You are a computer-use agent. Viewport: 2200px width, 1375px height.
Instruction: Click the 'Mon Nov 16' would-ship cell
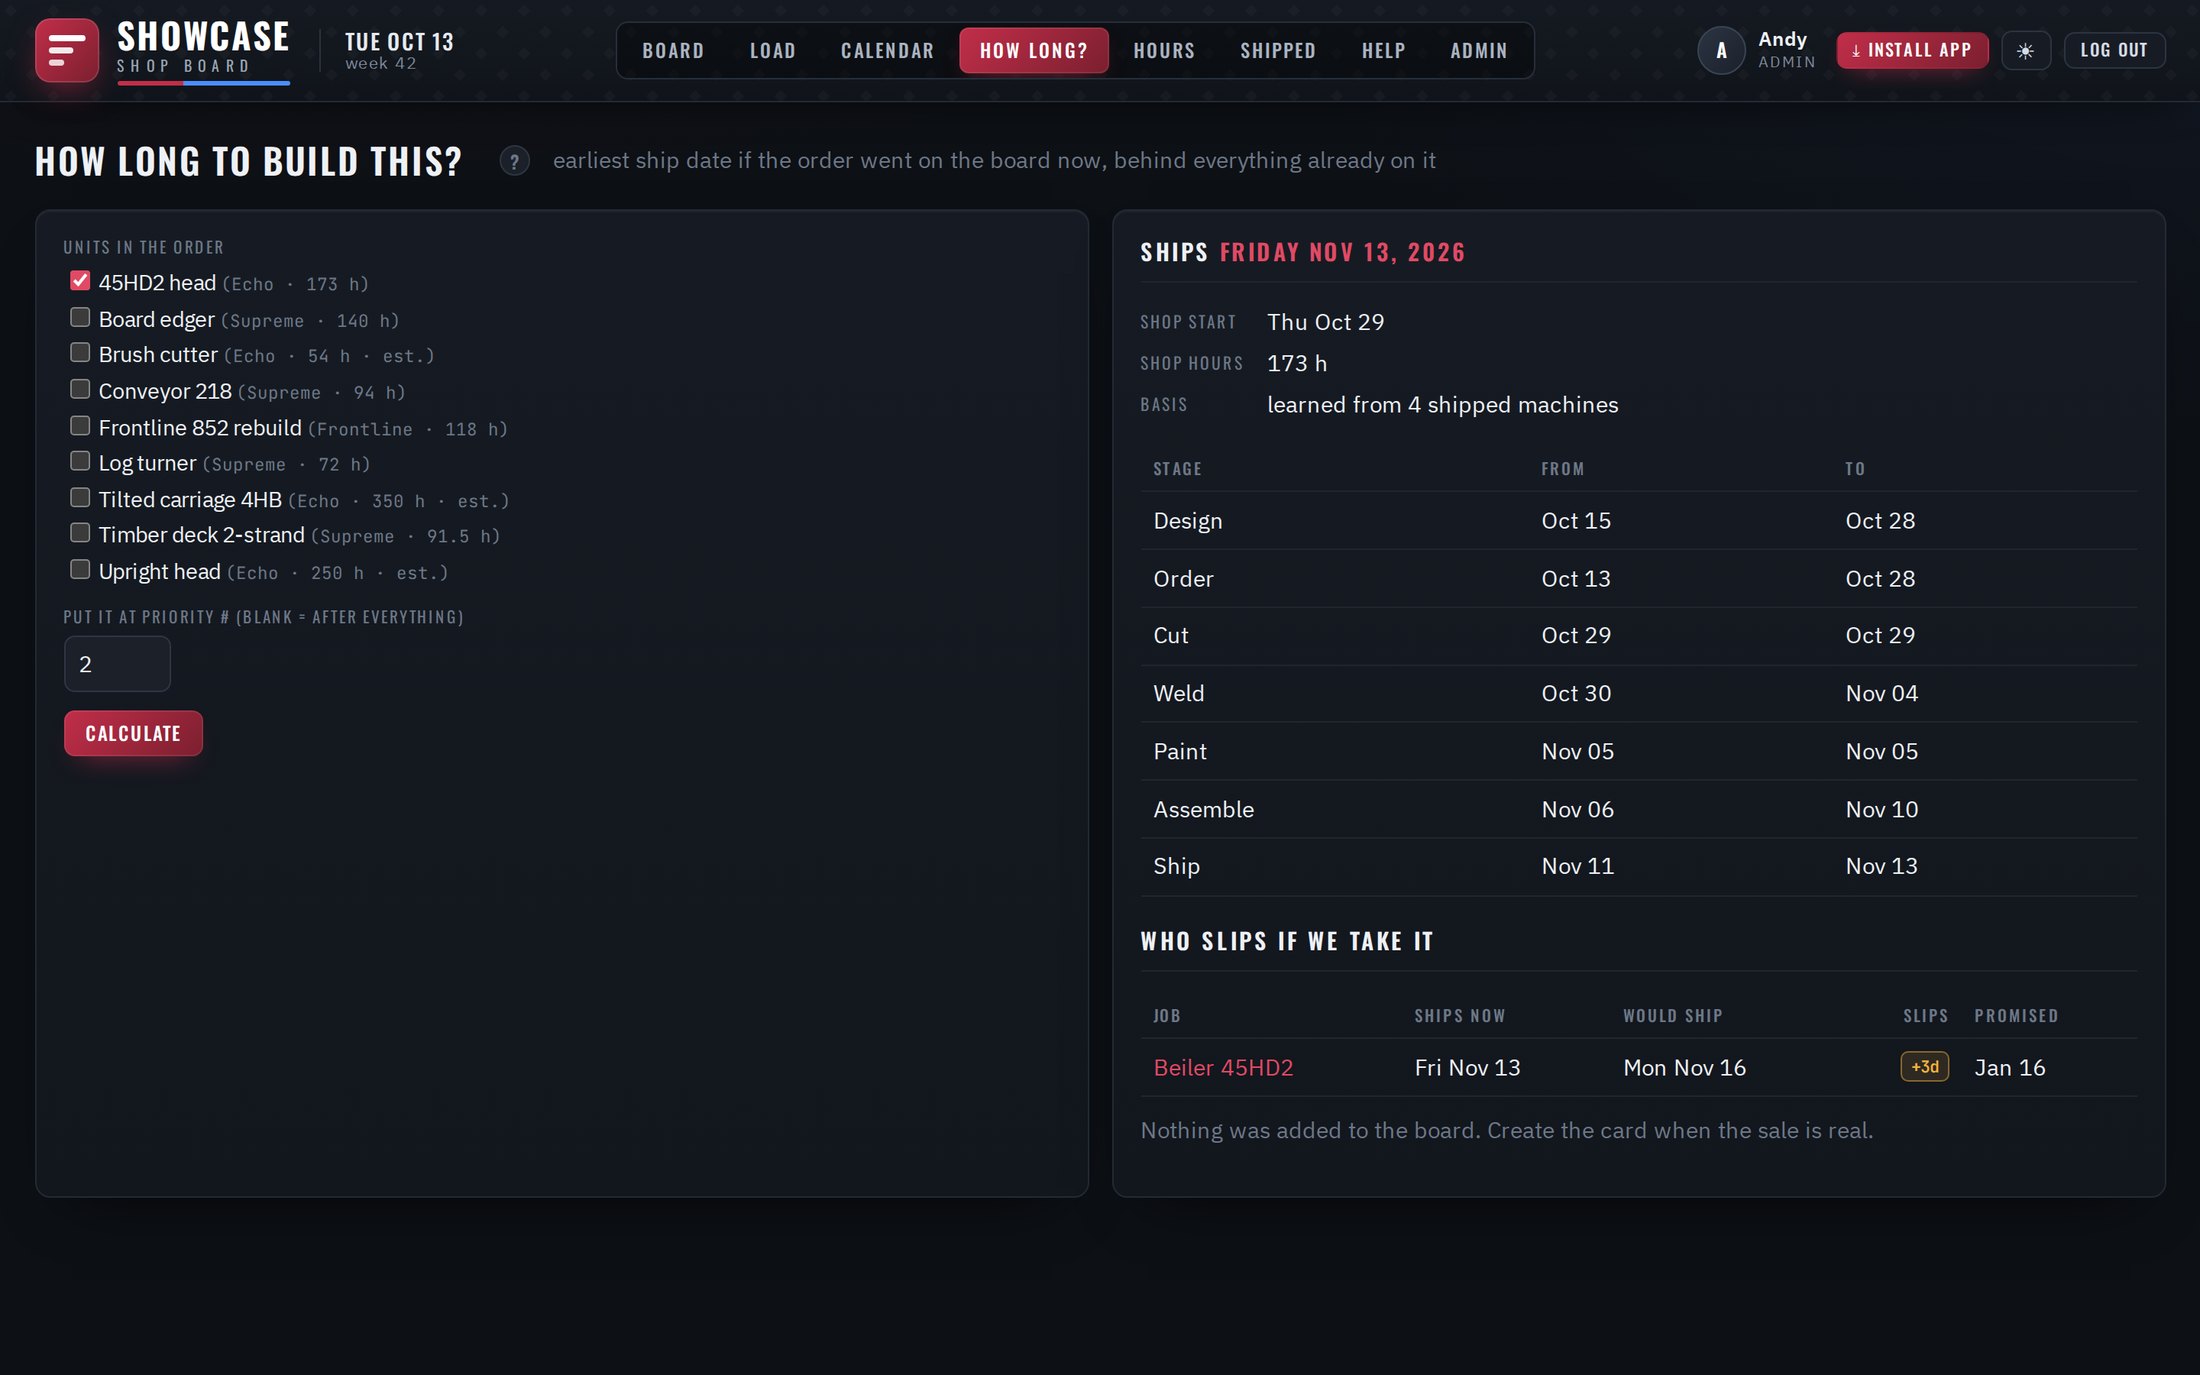pyautogui.click(x=1684, y=1067)
